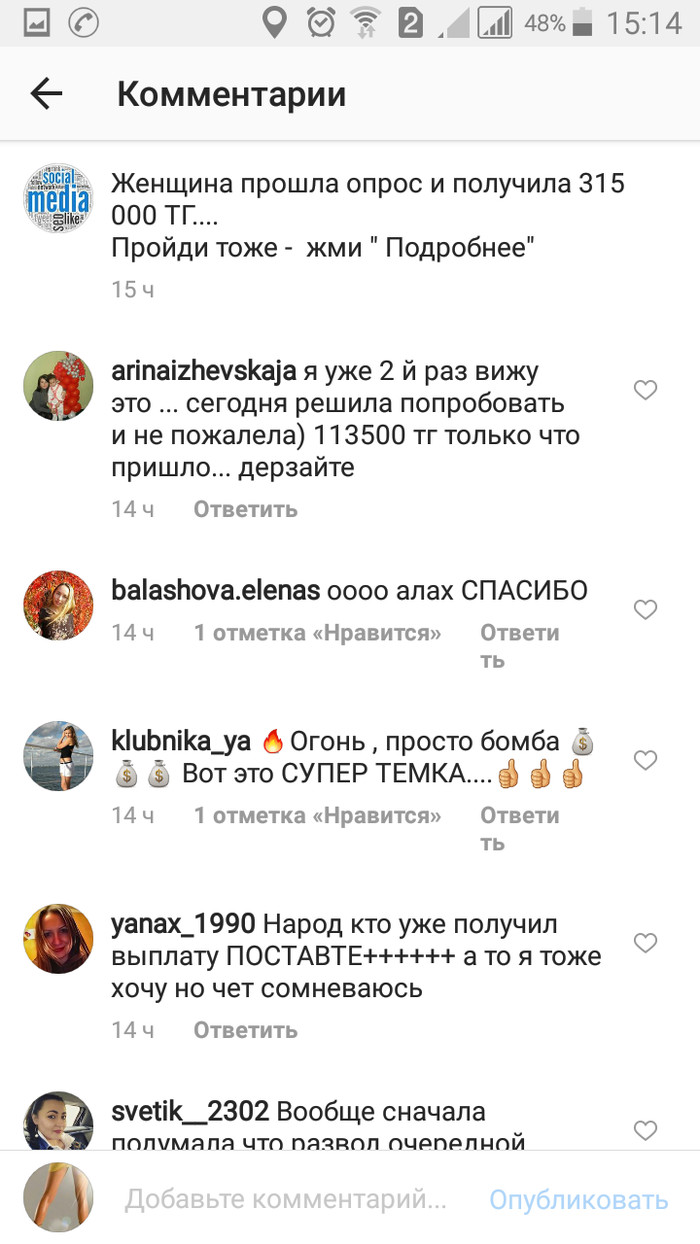
Task: Reply to the yanax_1990 comment
Action: point(245,1030)
